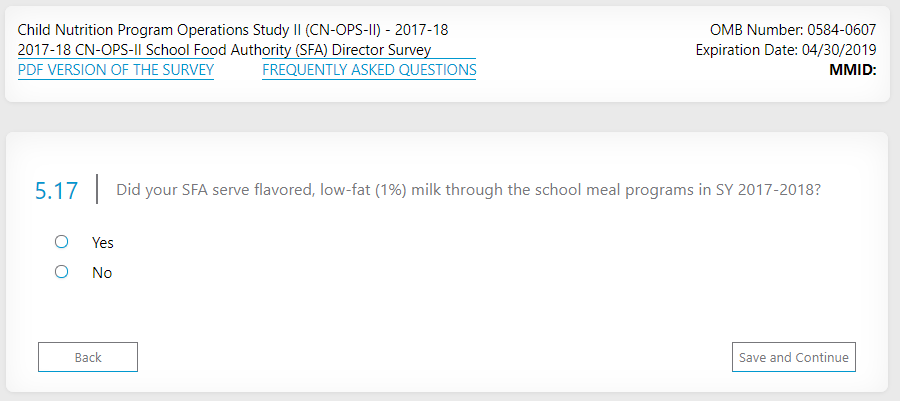Click the Back button
The height and width of the screenshot is (401, 900).
pyautogui.click(x=88, y=357)
